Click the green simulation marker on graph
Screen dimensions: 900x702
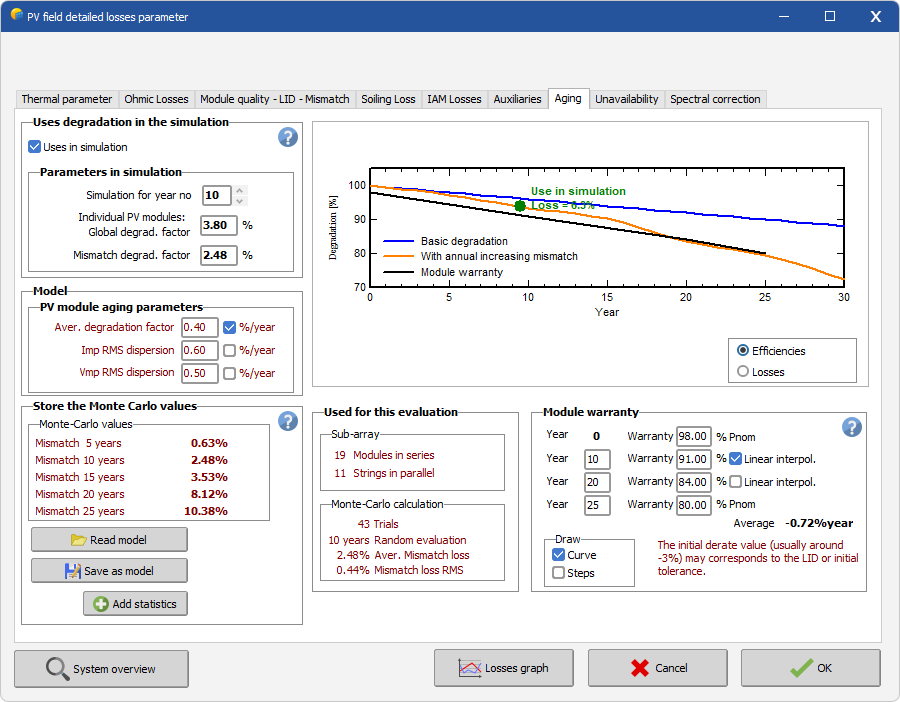pos(520,206)
